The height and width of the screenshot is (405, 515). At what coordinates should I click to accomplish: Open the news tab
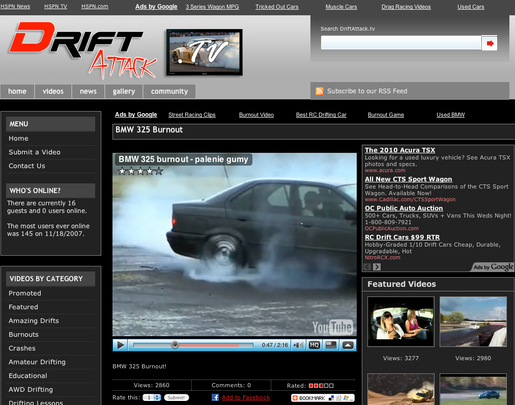coord(88,91)
